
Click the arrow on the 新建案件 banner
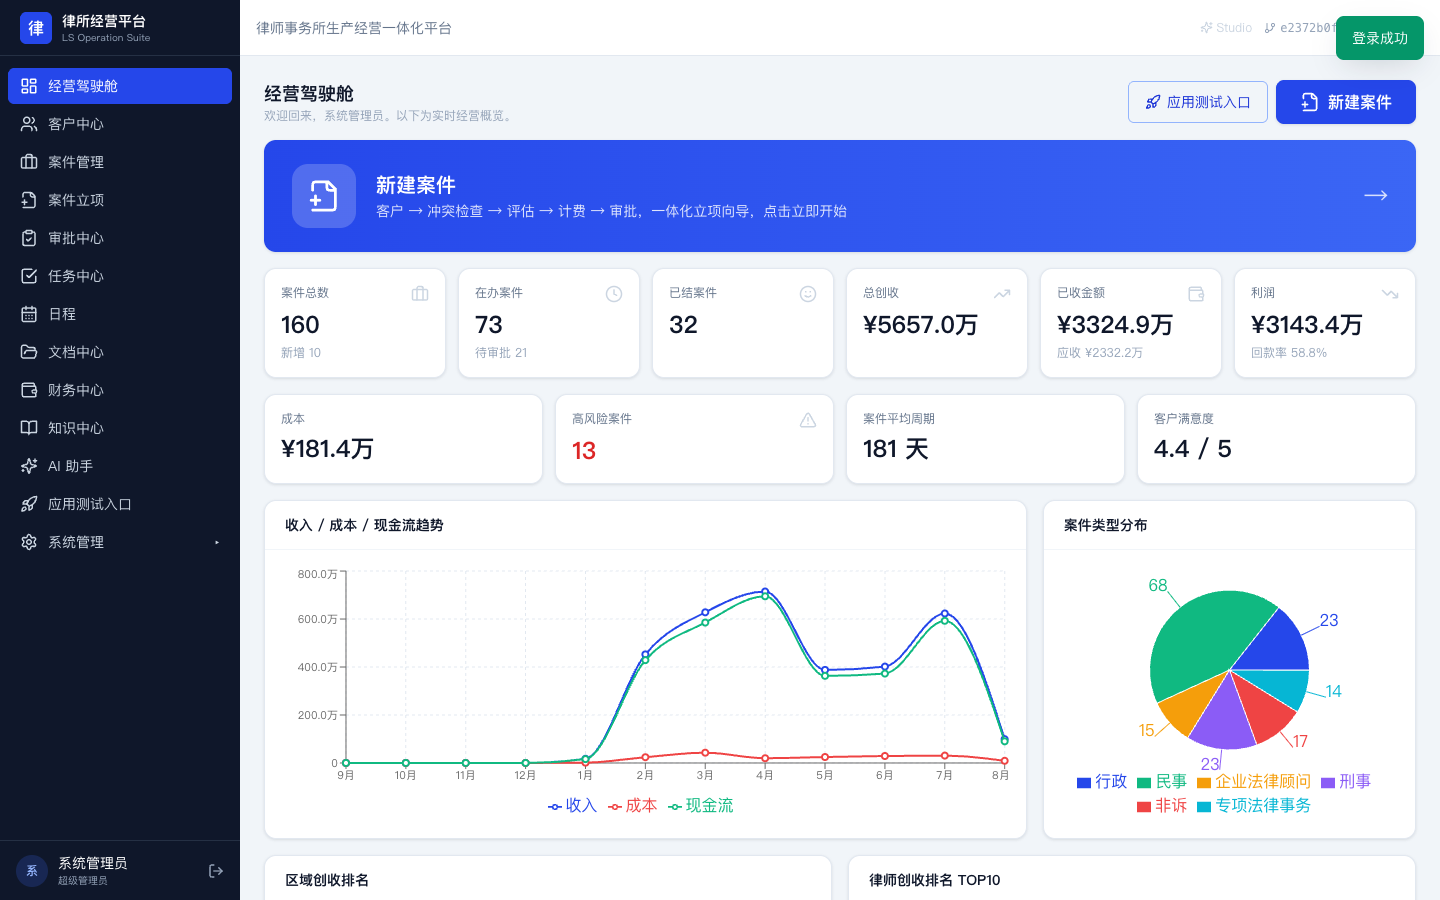[1376, 196]
